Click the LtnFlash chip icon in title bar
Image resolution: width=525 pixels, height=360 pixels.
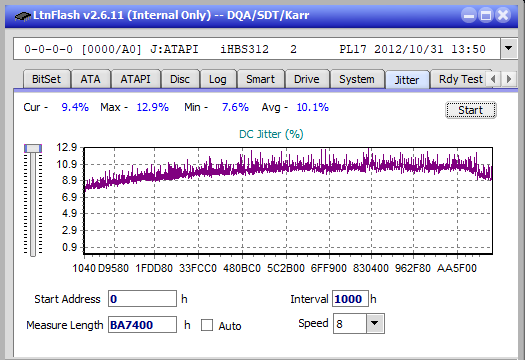click(22, 16)
